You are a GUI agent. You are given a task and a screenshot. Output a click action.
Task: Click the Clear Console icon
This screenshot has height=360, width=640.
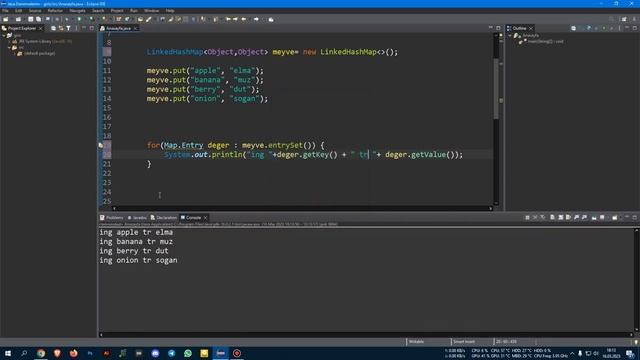552,218
